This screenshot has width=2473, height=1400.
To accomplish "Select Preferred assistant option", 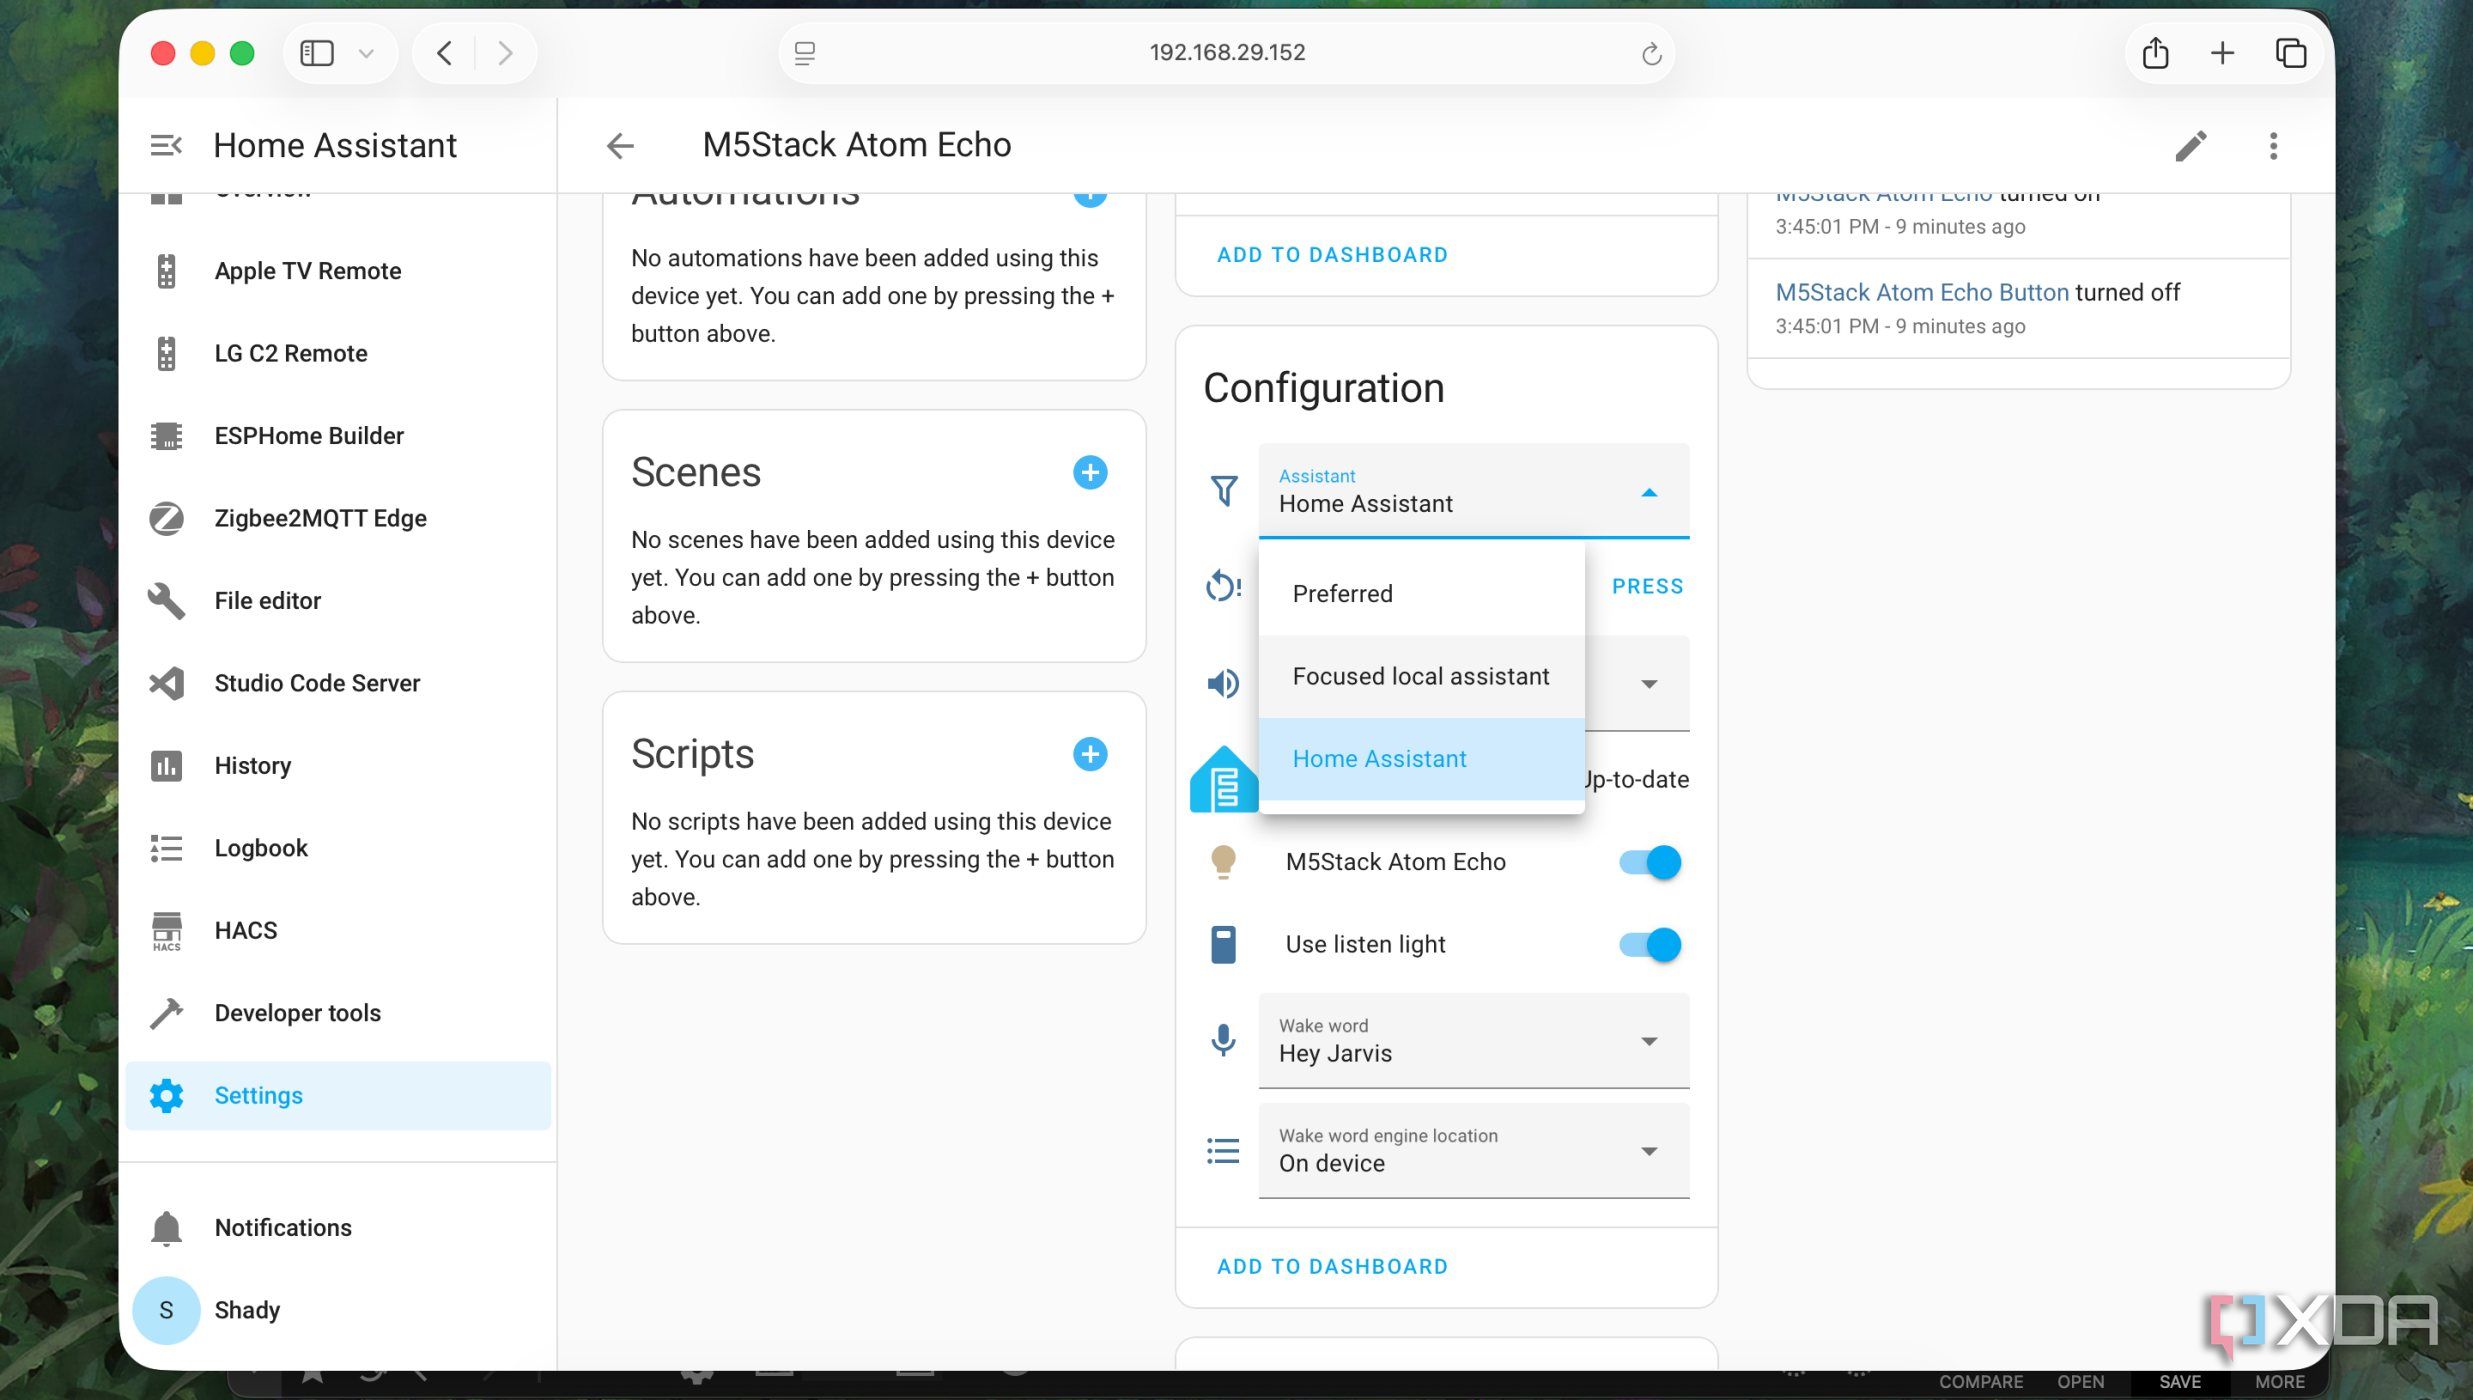I will (1421, 594).
